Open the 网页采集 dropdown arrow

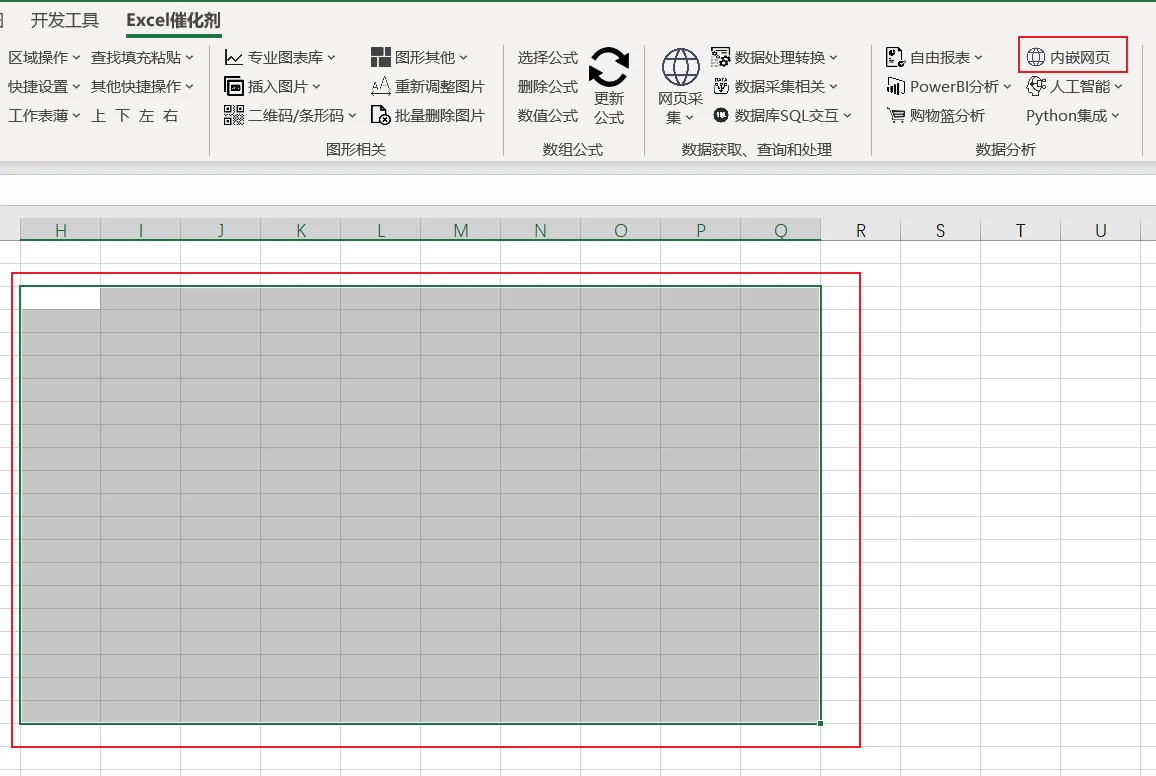(x=689, y=118)
